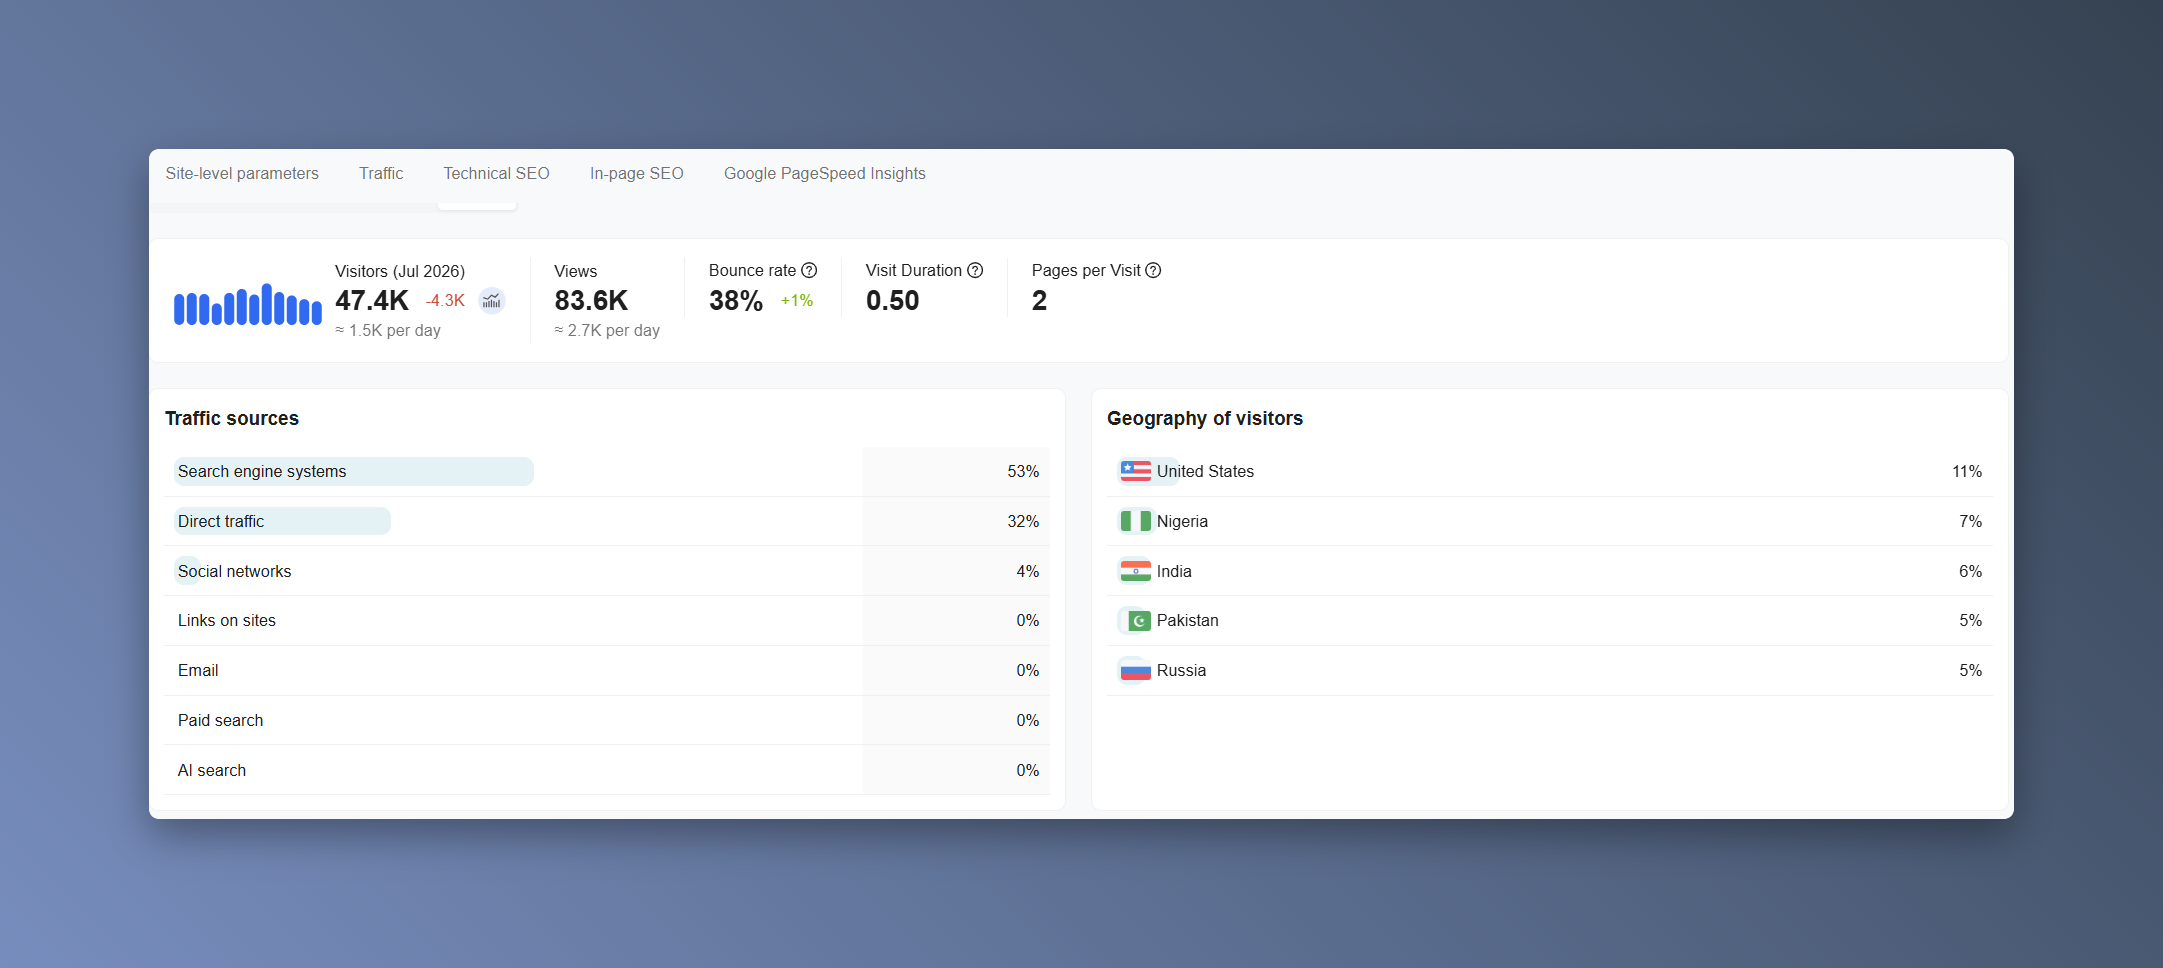Switch to Site-level parameters tab
Image resolution: width=2163 pixels, height=968 pixels.
242,173
